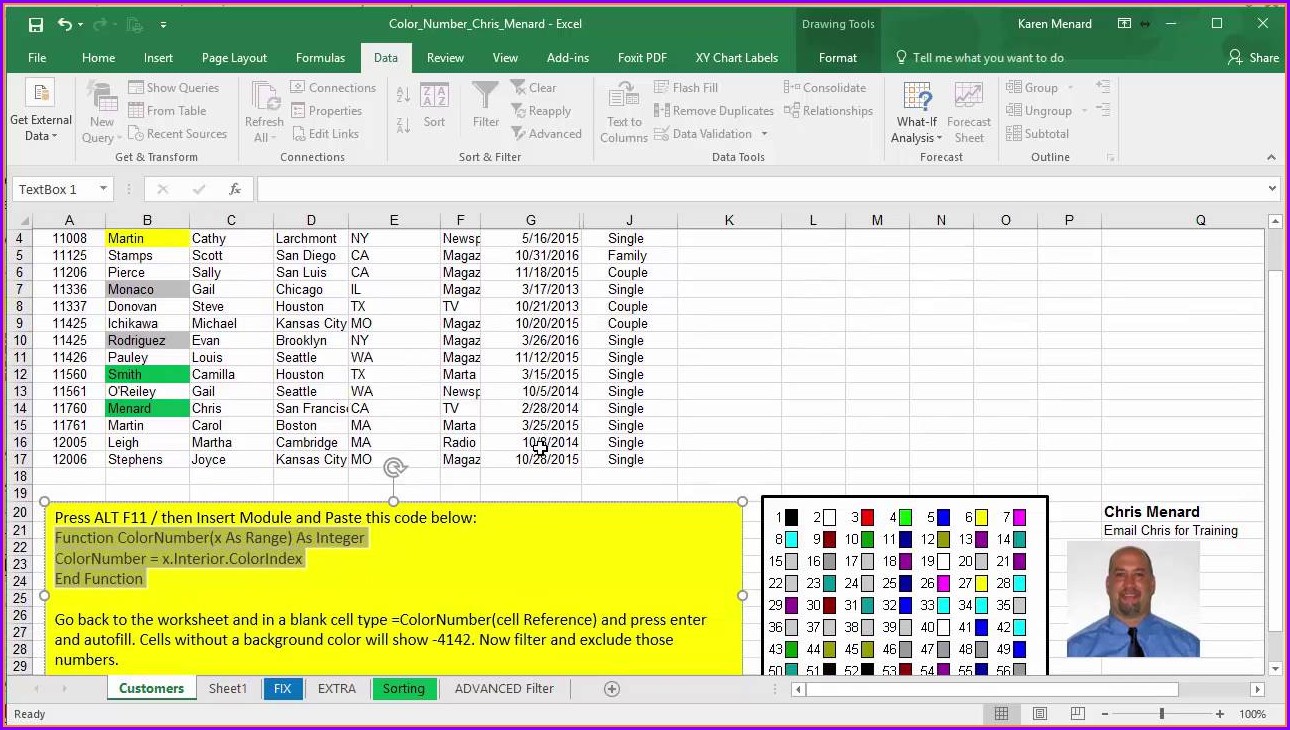Sort ascending A to Z
Image resolution: width=1290 pixels, height=730 pixels.
(403, 96)
